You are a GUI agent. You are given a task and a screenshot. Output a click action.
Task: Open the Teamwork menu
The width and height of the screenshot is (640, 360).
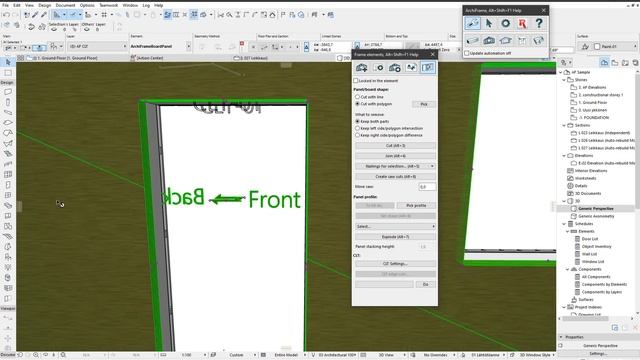[109, 5]
